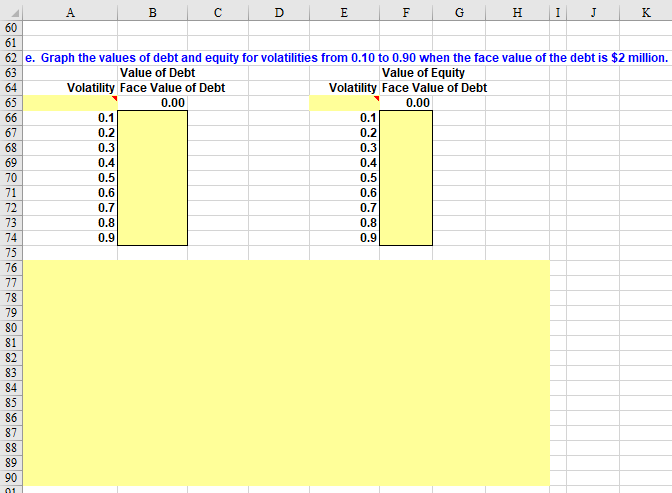Click volatility 0.2 in cell A67
The width and height of the screenshot is (672, 493).
pos(70,133)
